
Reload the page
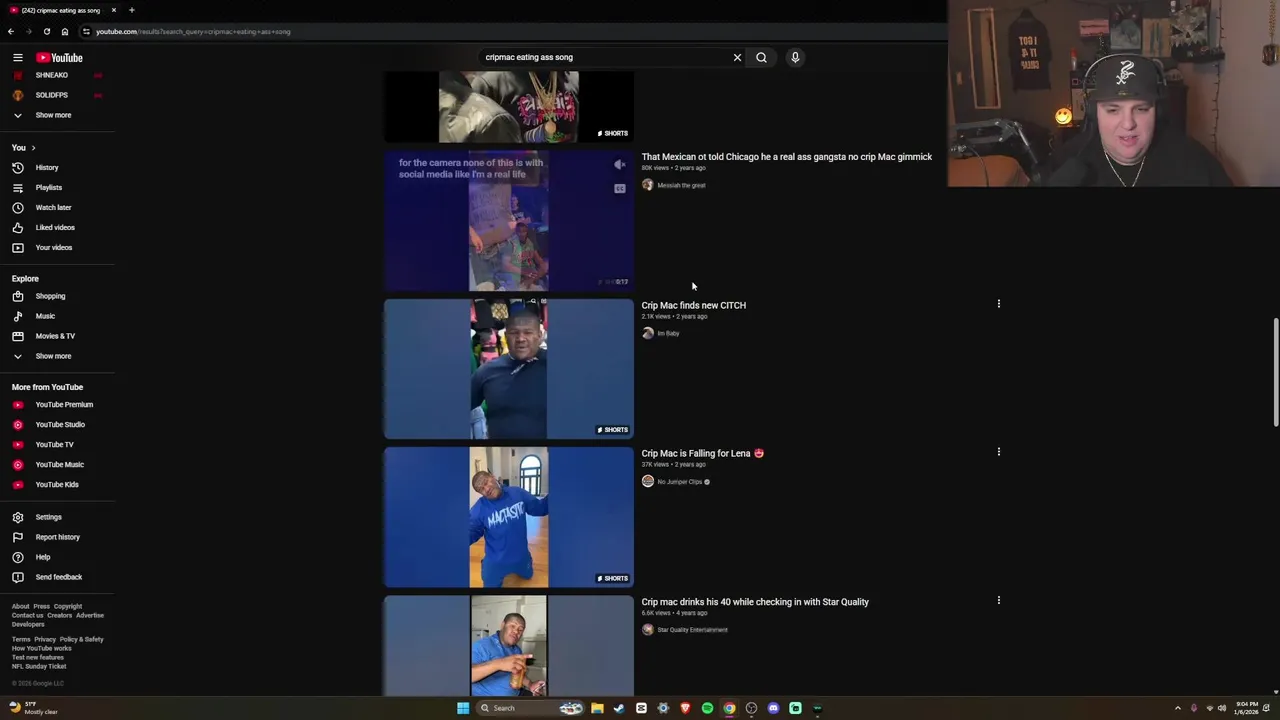tap(46, 31)
